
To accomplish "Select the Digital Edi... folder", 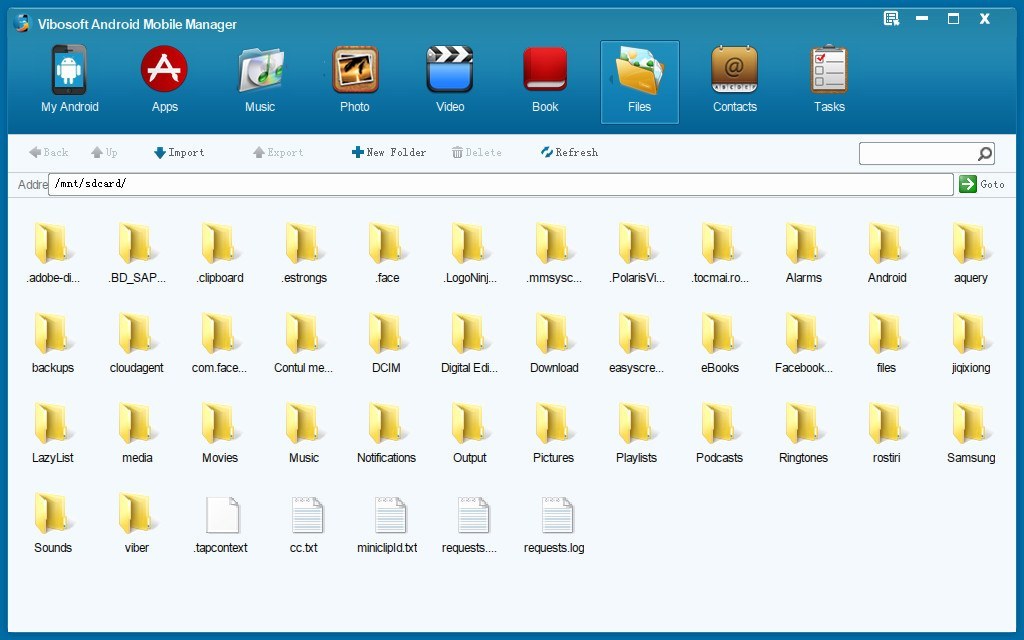I will click(x=470, y=344).
